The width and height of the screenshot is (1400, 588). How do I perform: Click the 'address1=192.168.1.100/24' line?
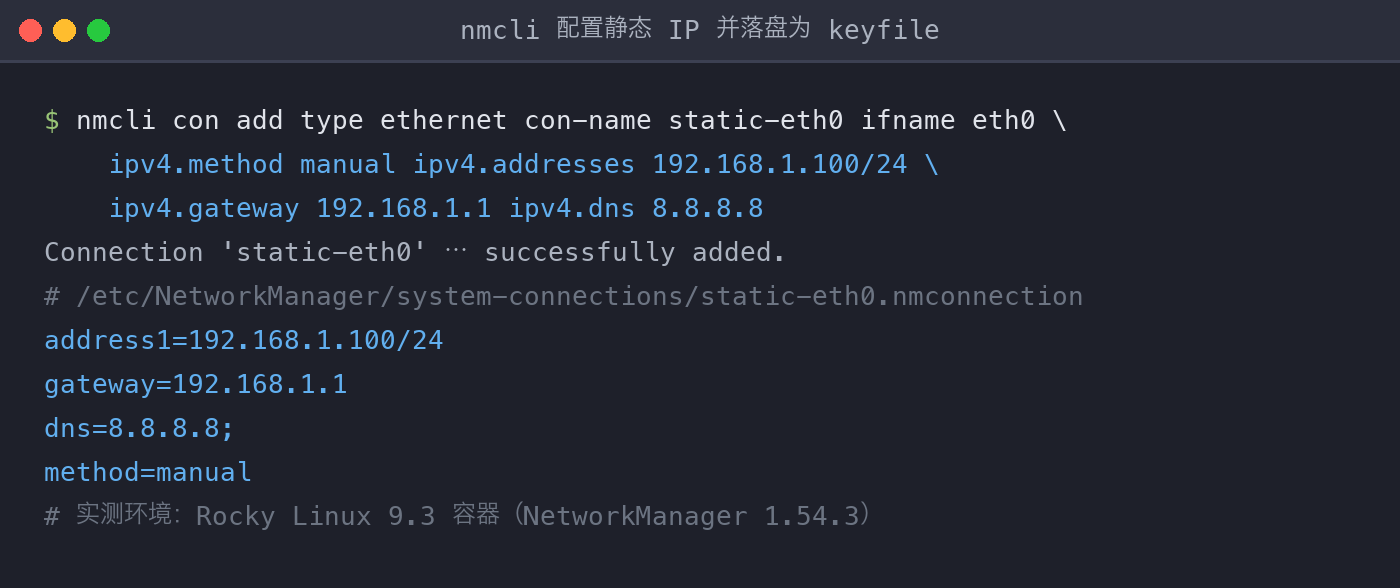point(244,341)
